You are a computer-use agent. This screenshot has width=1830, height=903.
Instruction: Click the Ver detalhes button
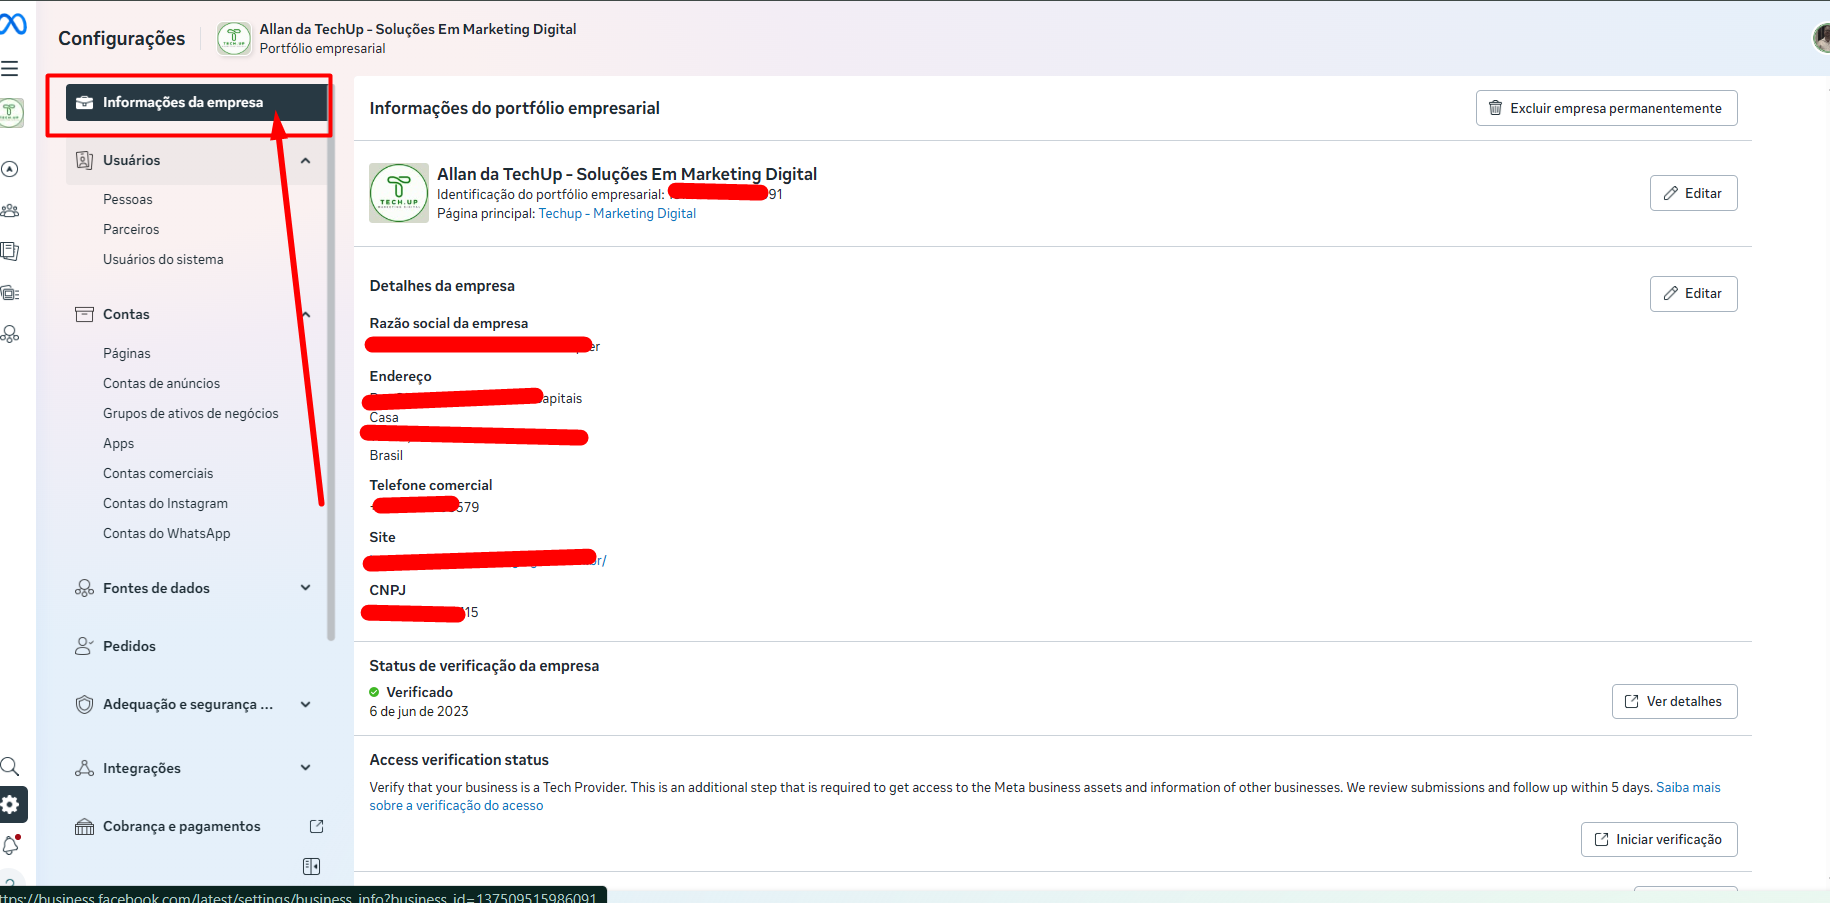click(x=1674, y=701)
